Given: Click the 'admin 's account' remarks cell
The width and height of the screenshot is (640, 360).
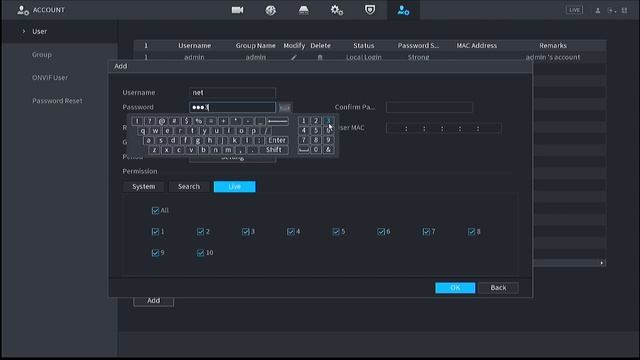Looking at the screenshot, I should tap(553, 57).
